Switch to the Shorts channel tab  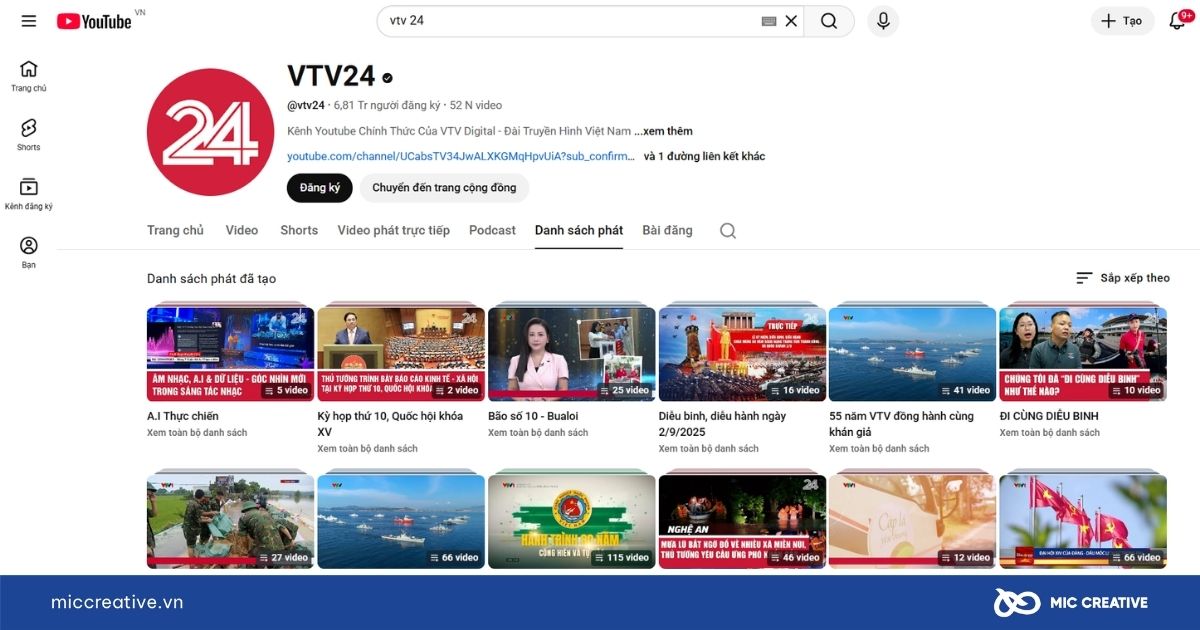pyautogui.click(x=299, y=230)
